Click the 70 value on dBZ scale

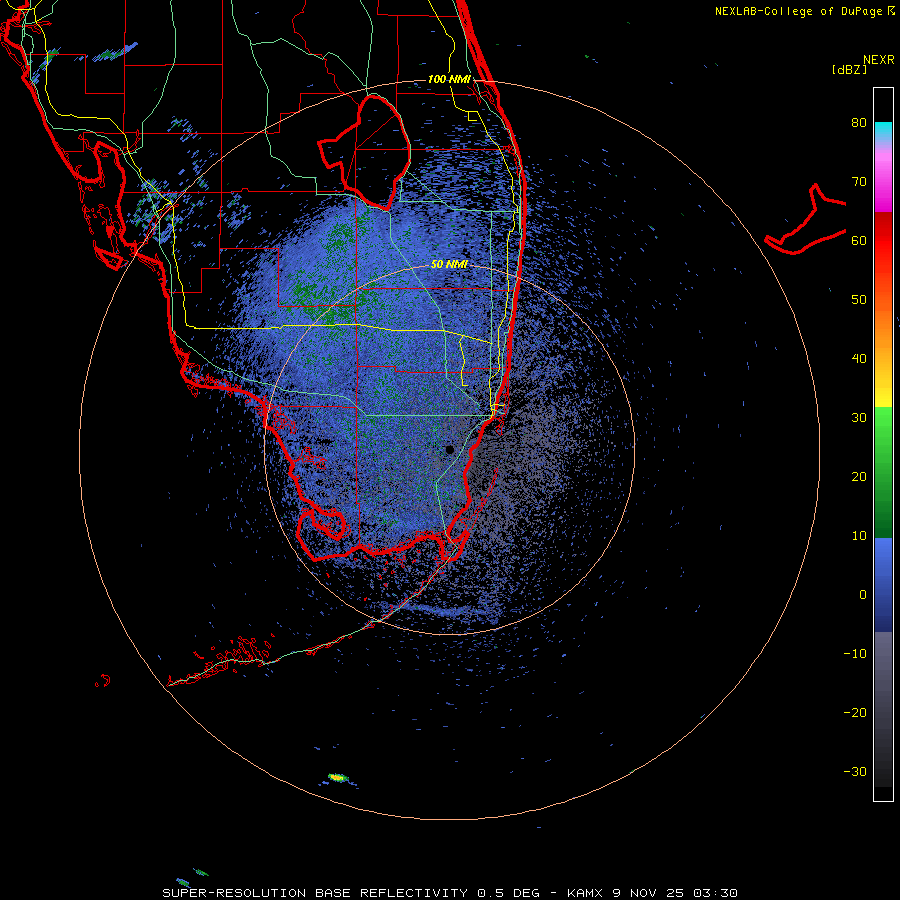[x=859, y=181]
